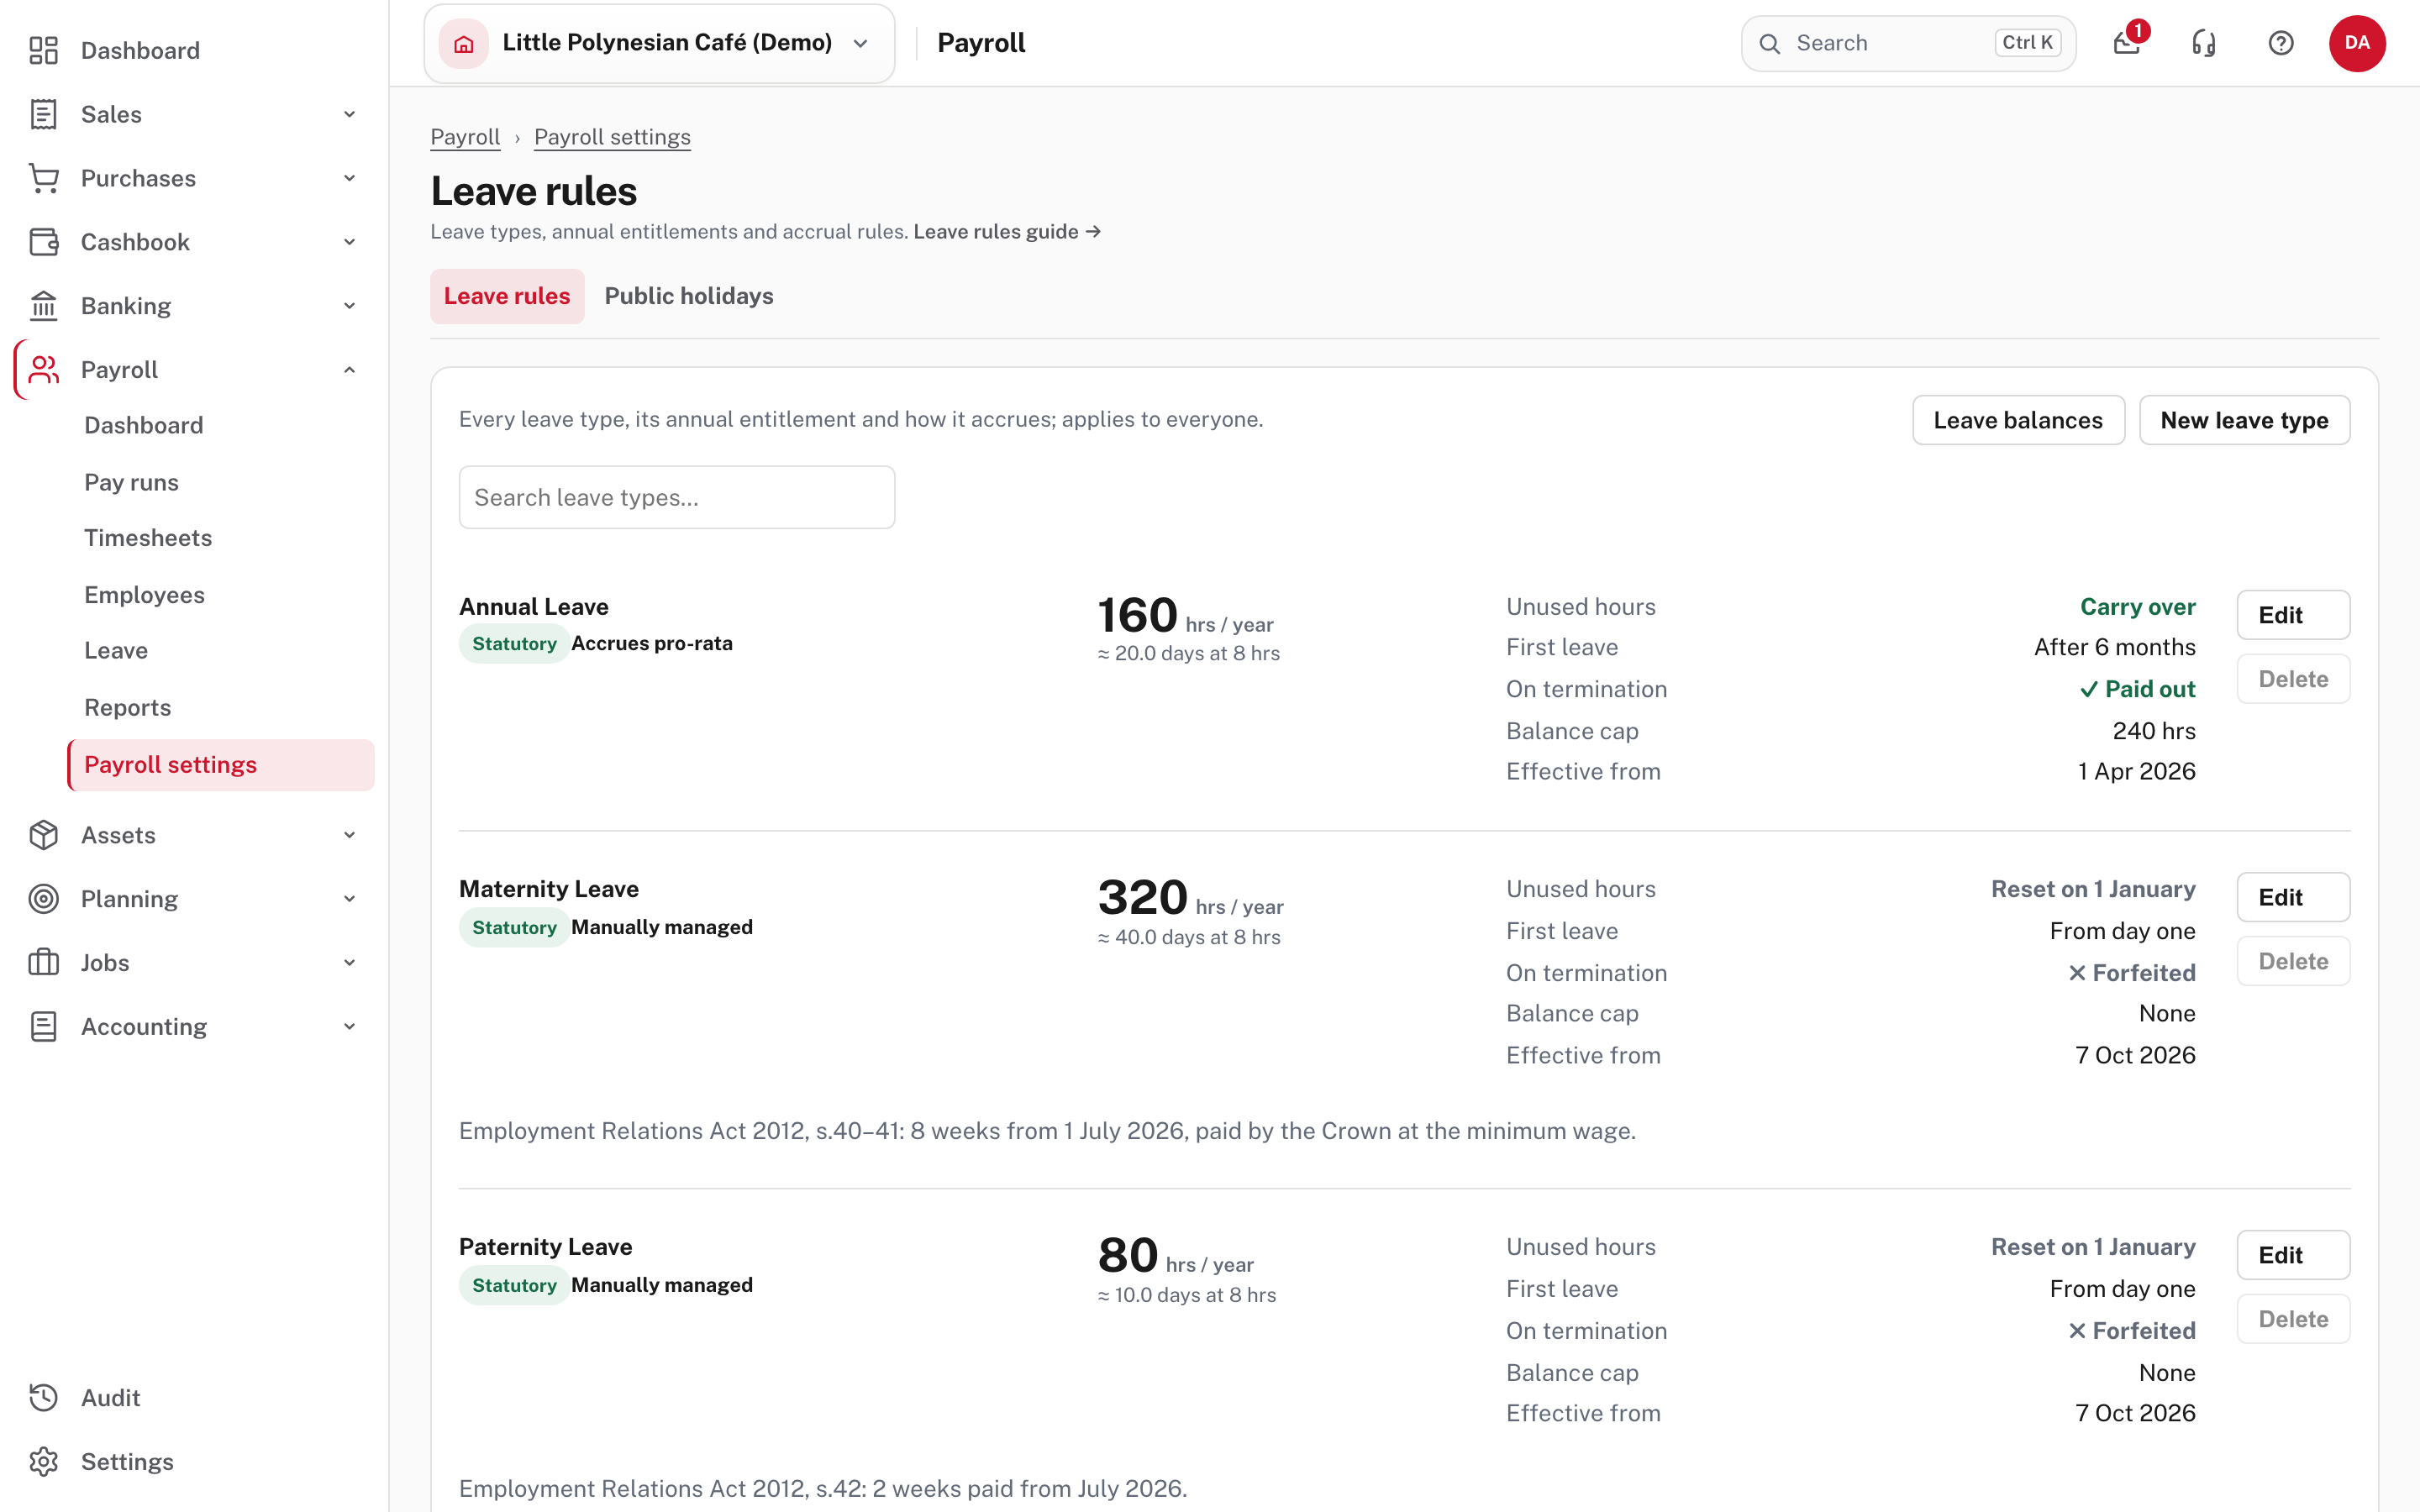
Task: Open the Dashboard grid icon in sidebar
Action: [43, 50]
